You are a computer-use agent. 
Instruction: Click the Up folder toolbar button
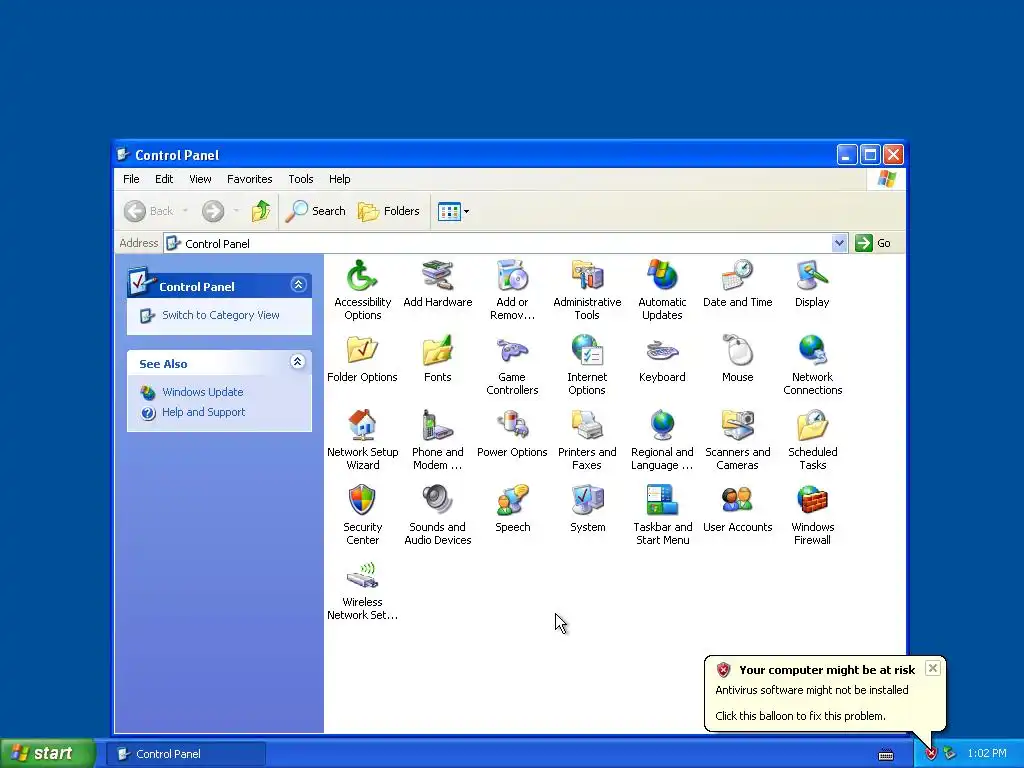tap(261, 211)
